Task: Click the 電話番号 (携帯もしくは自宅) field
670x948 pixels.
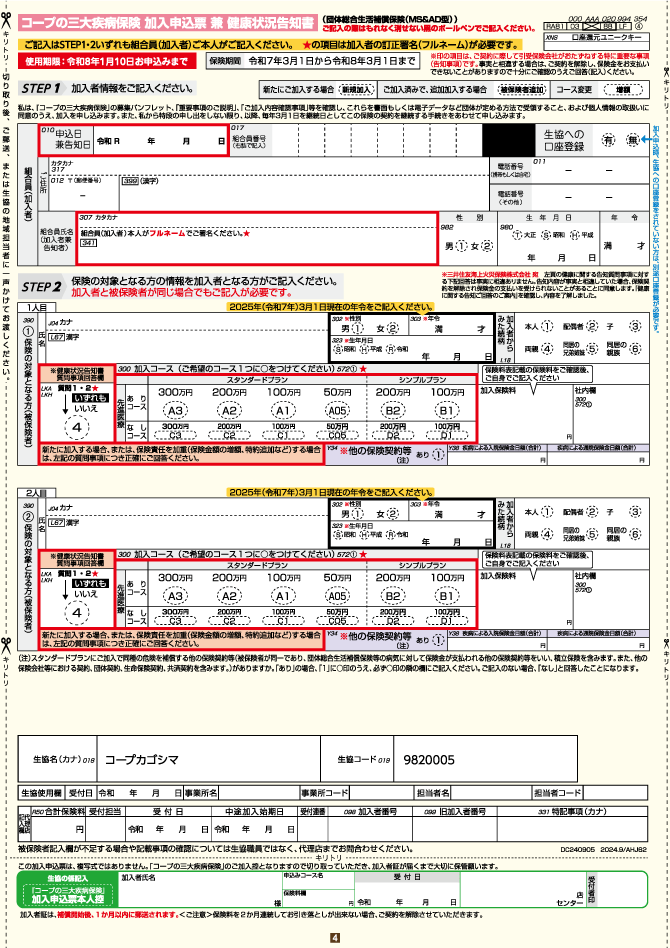Action: click(x=591, y=170)
